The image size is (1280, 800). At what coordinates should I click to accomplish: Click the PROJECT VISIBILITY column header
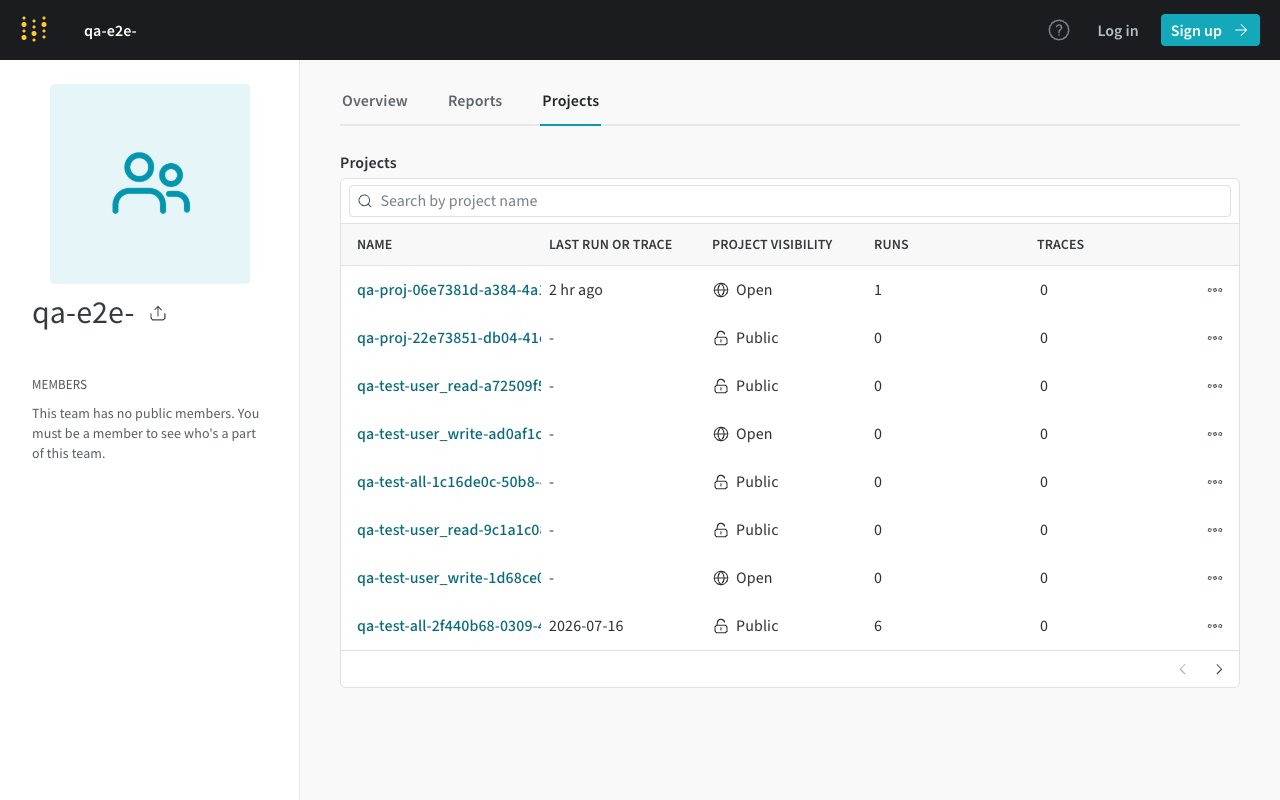[772, 245]
